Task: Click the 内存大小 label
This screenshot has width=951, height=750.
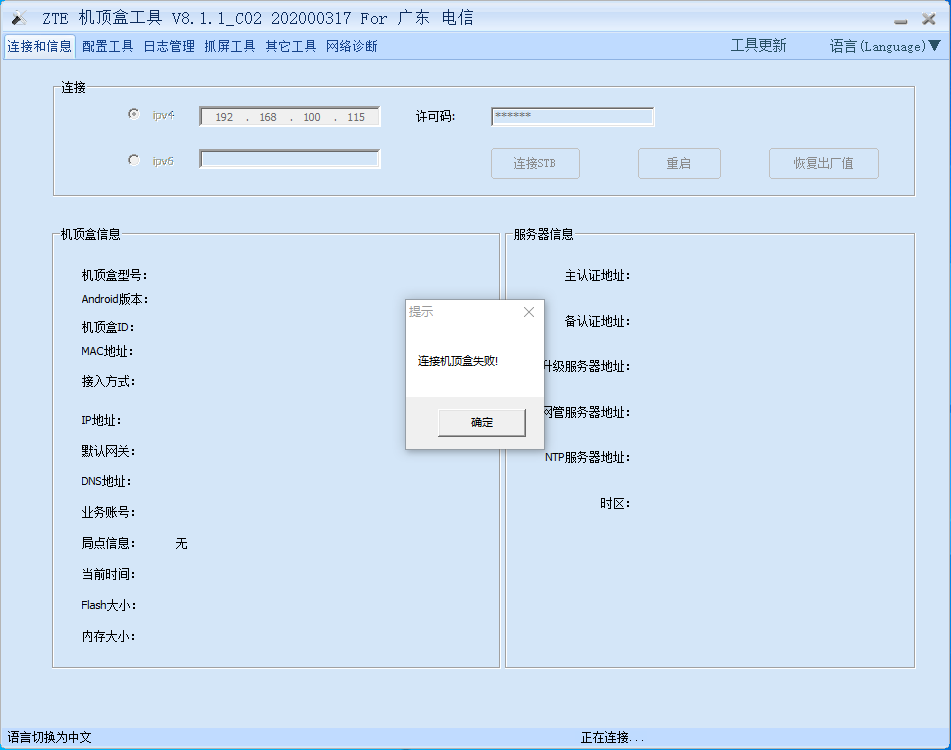Action: [108, 636]
